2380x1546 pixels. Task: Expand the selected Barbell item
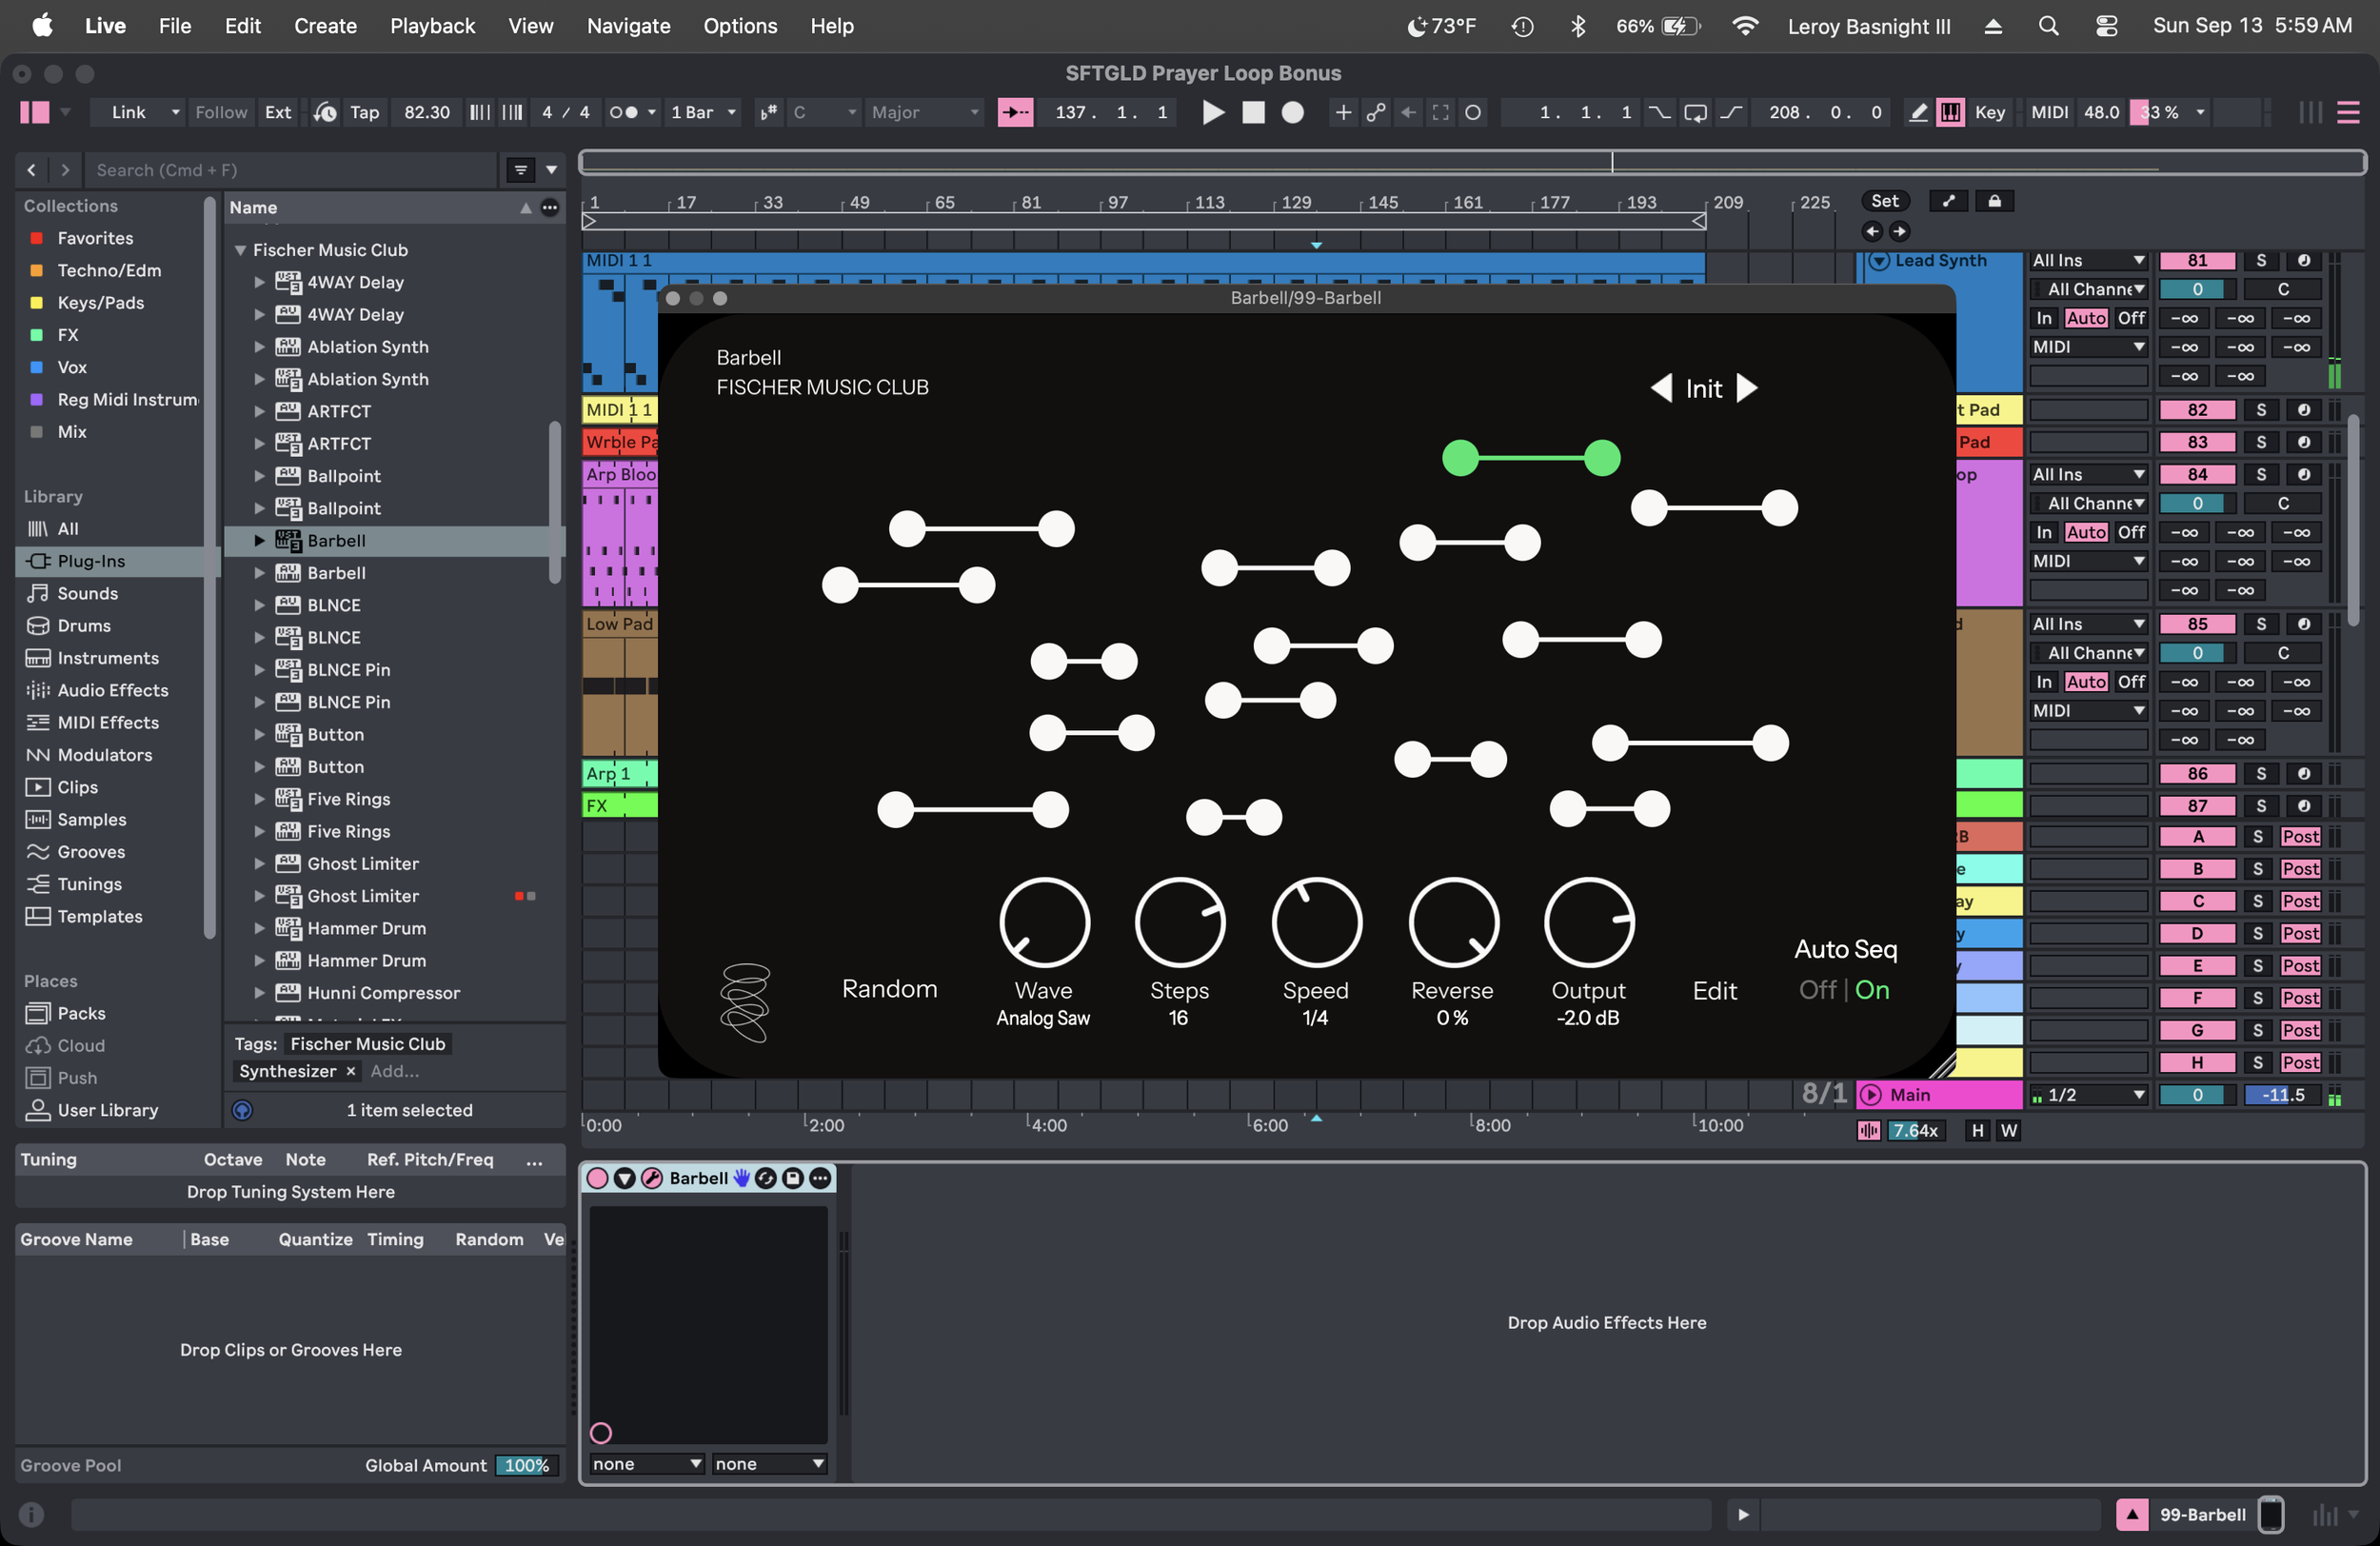tap(259, 541)
